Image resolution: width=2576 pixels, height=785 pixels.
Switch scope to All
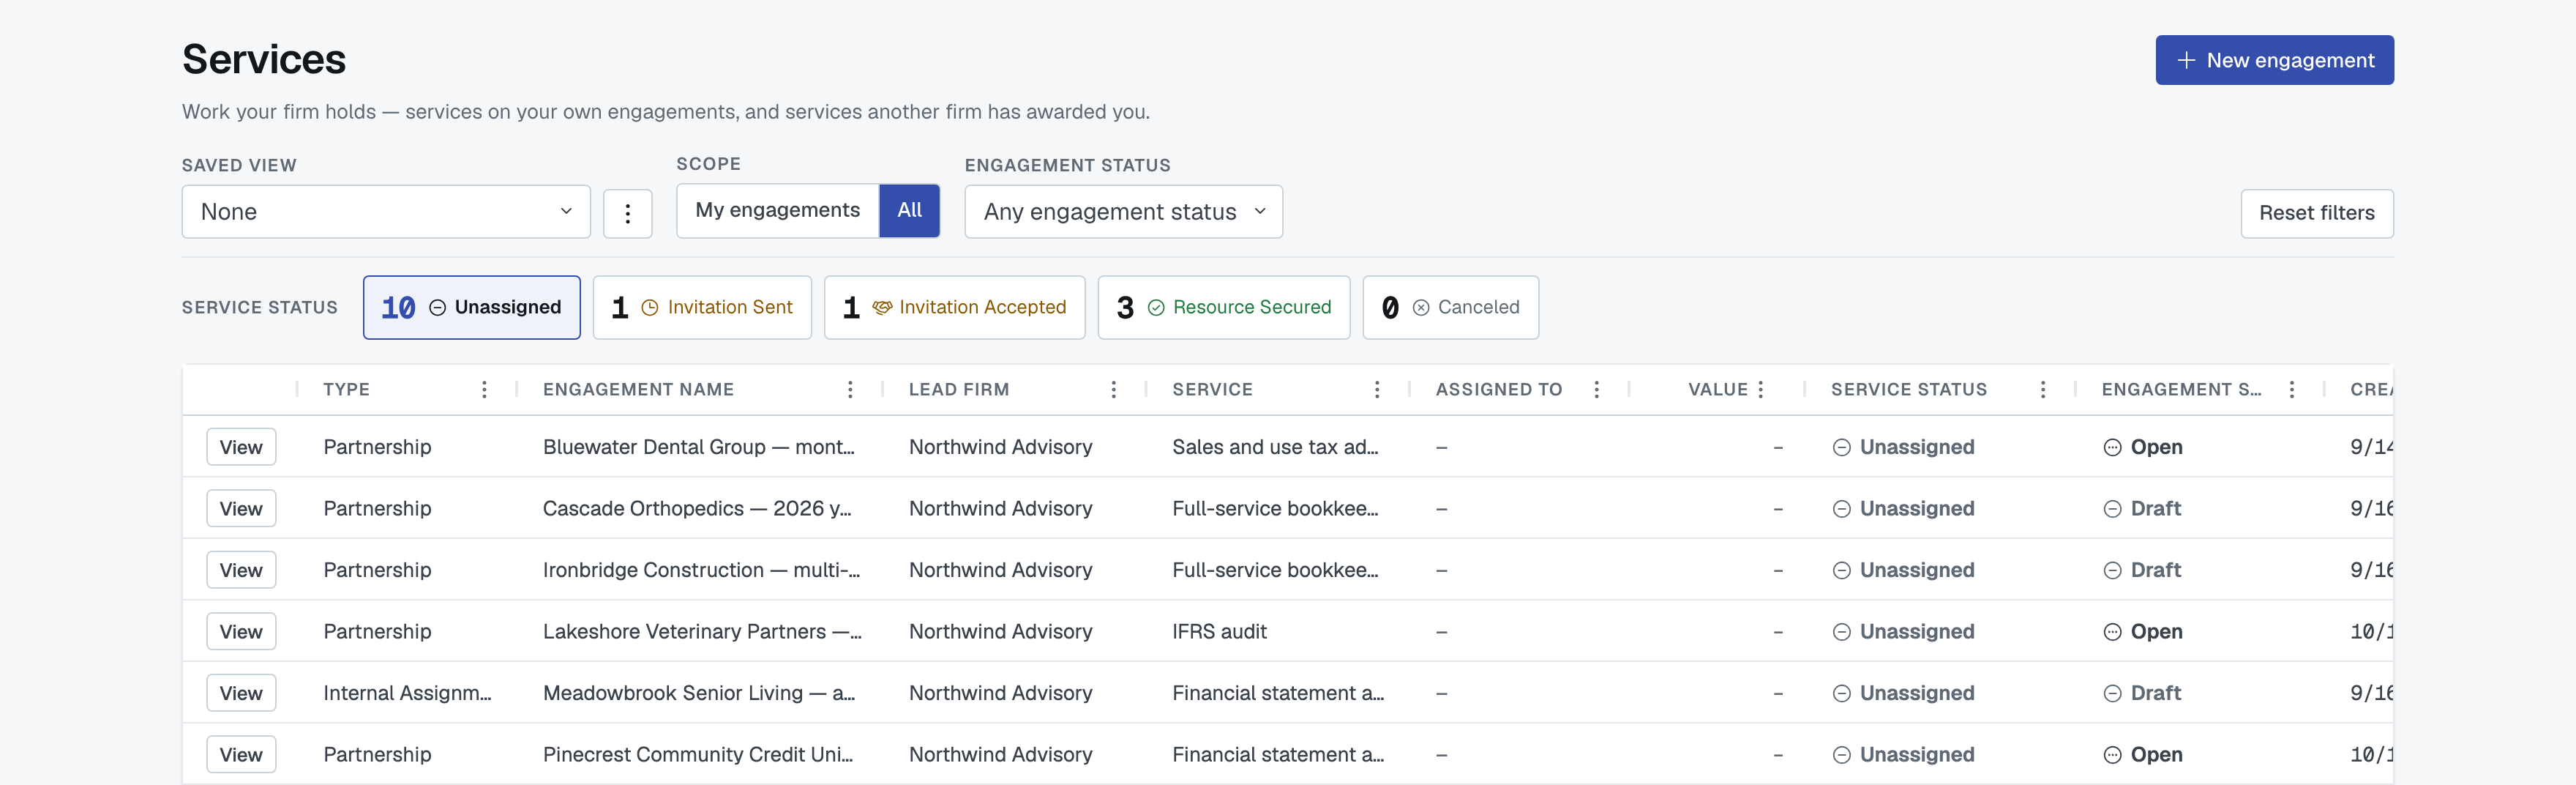pos(909,211)
